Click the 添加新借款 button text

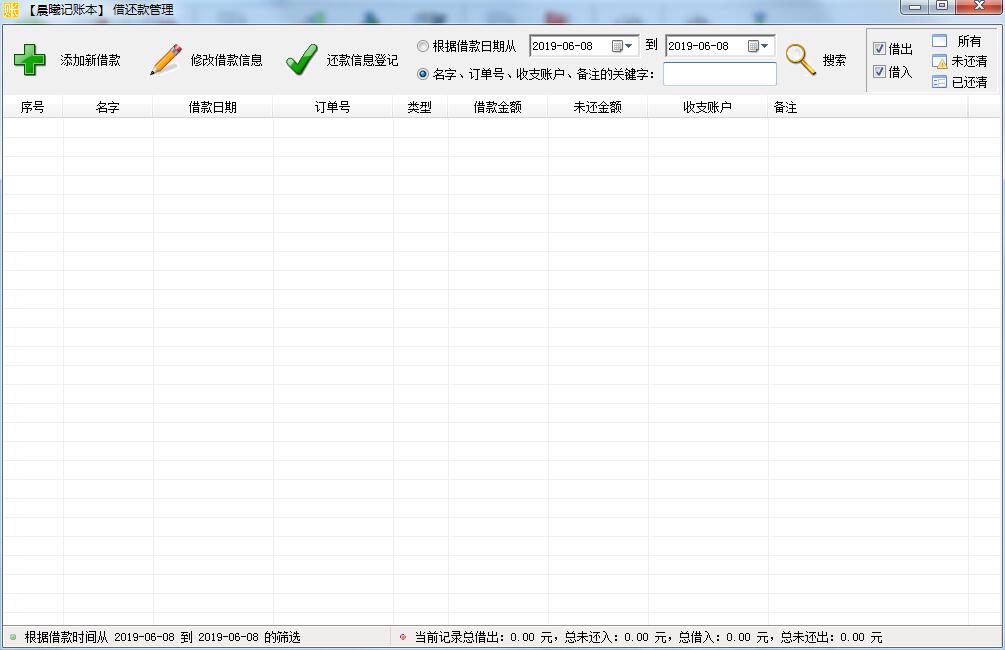coord(90,60)
